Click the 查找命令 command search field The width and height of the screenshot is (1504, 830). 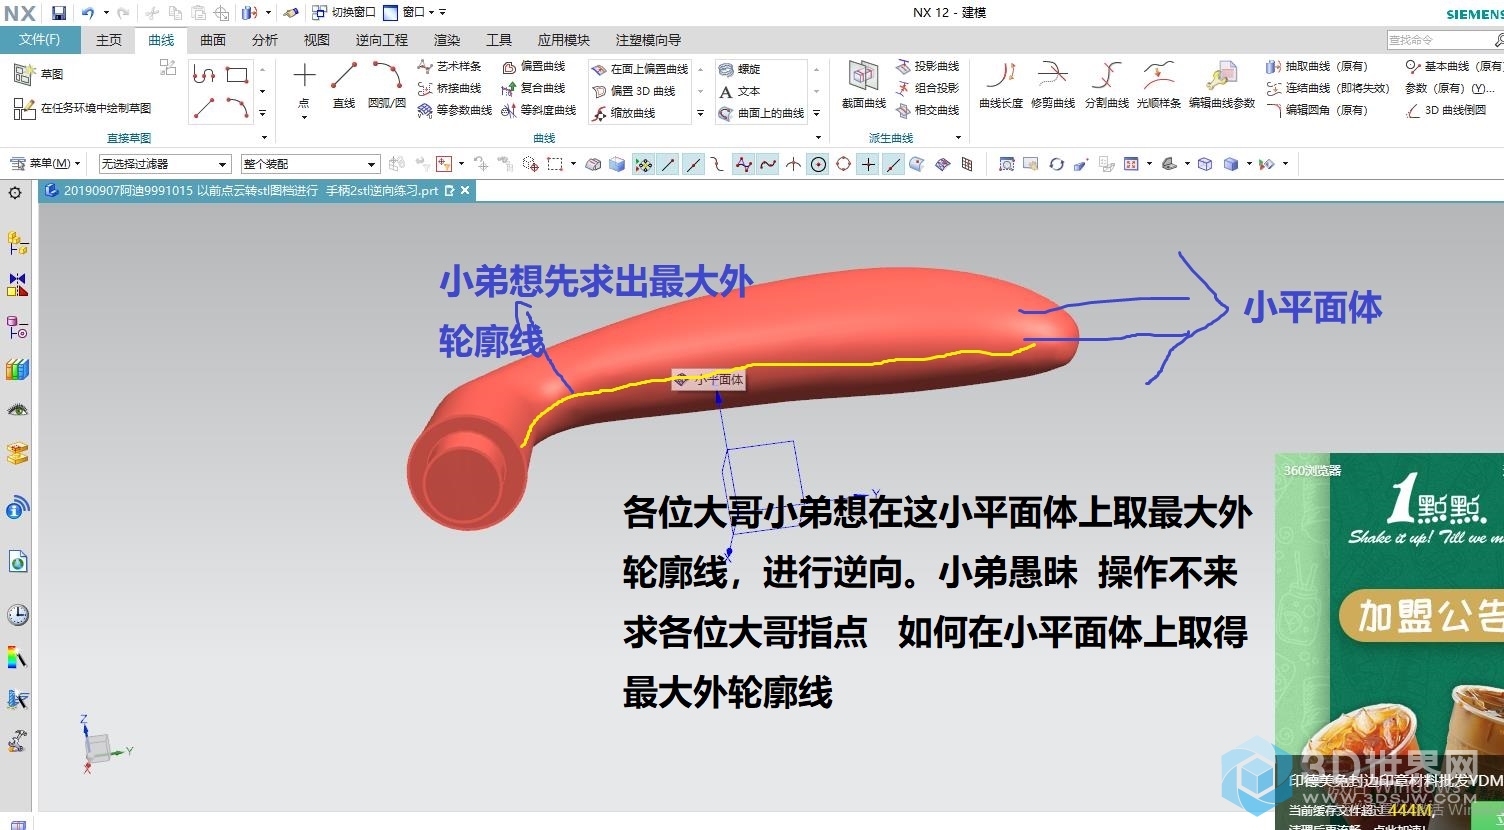[x=1440, y=40]
